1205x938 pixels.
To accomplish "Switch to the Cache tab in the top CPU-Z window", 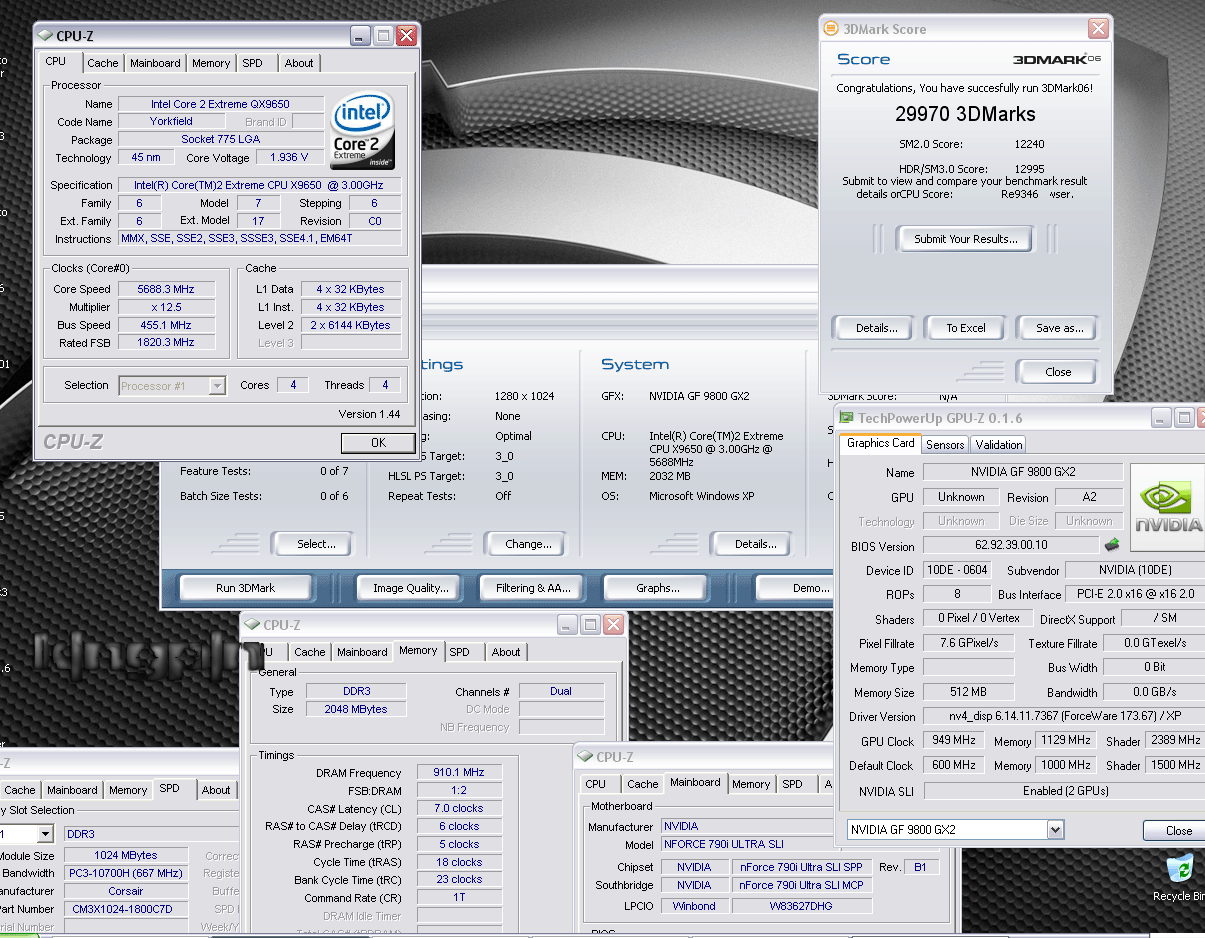I will tap(103, 63).
